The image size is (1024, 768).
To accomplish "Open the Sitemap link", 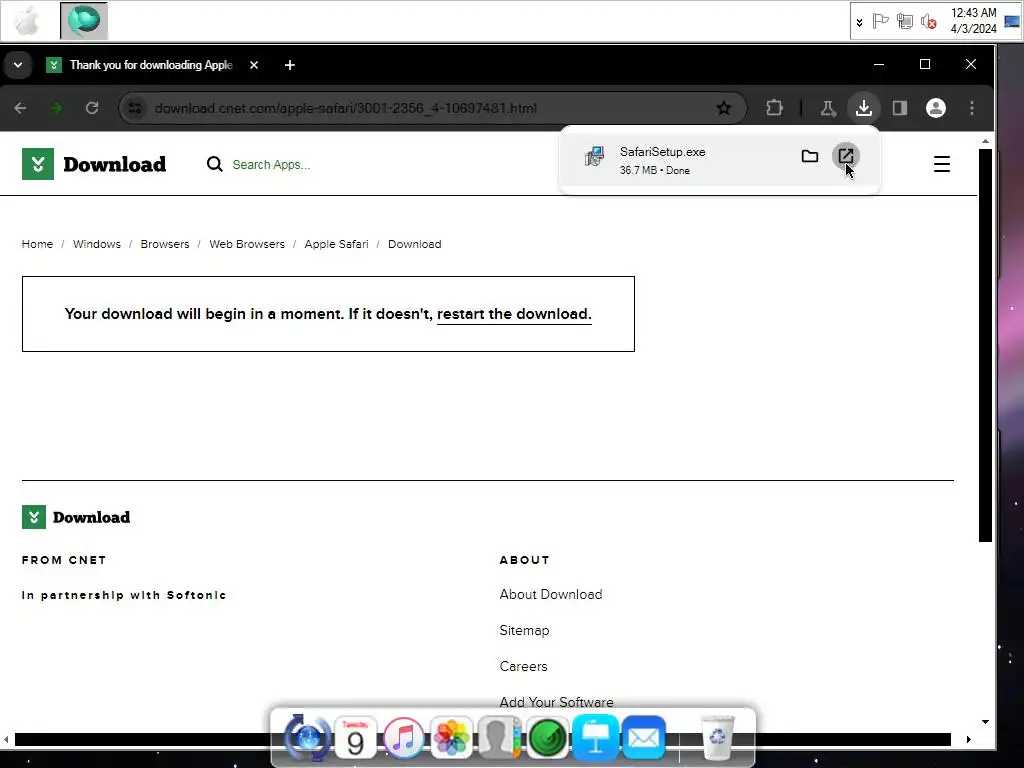I will click(x=524, y=630).
